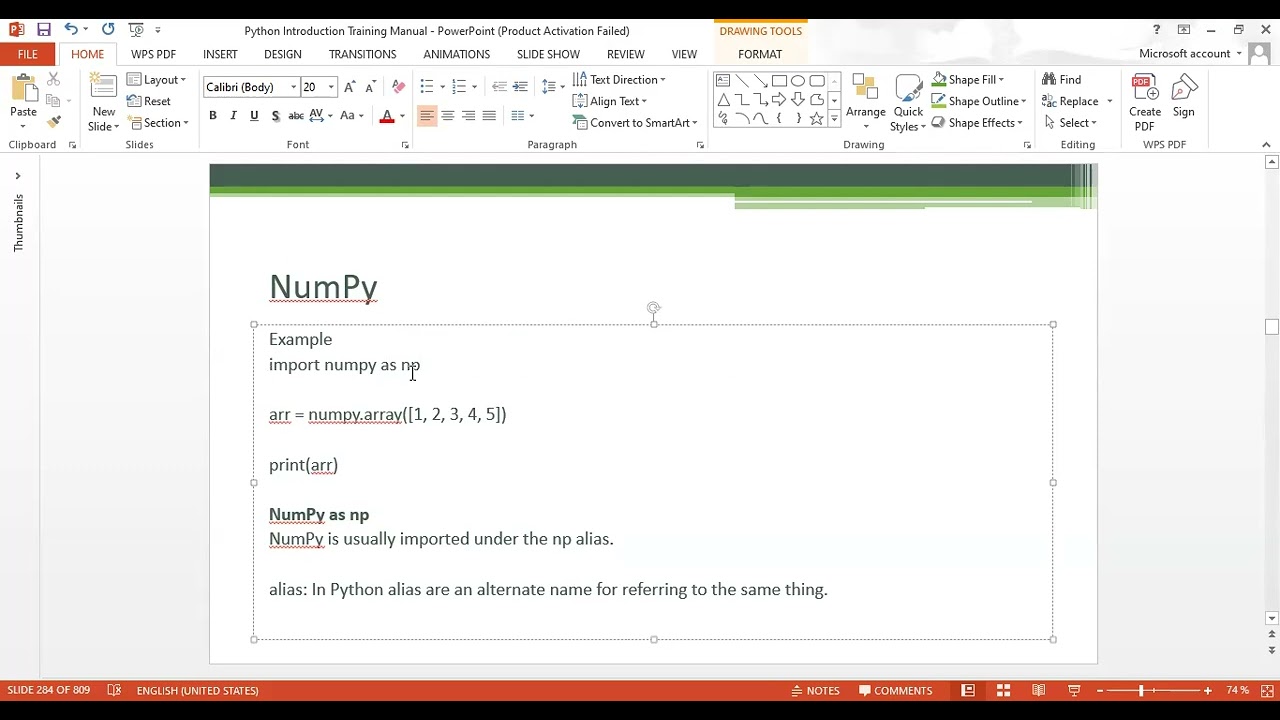Click the Find button
The height and width of the screenshot is (720, 1280).
(x=1061, y=80)
